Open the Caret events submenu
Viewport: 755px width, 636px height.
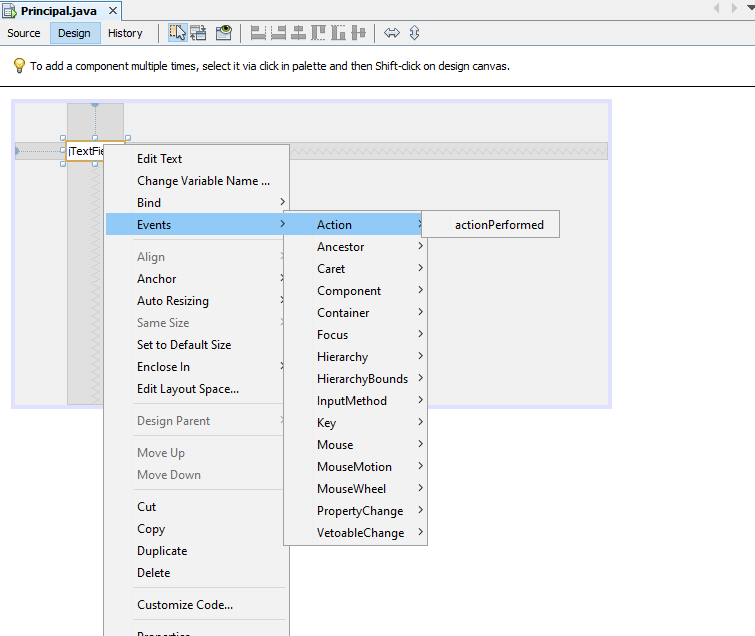[355, 269]
